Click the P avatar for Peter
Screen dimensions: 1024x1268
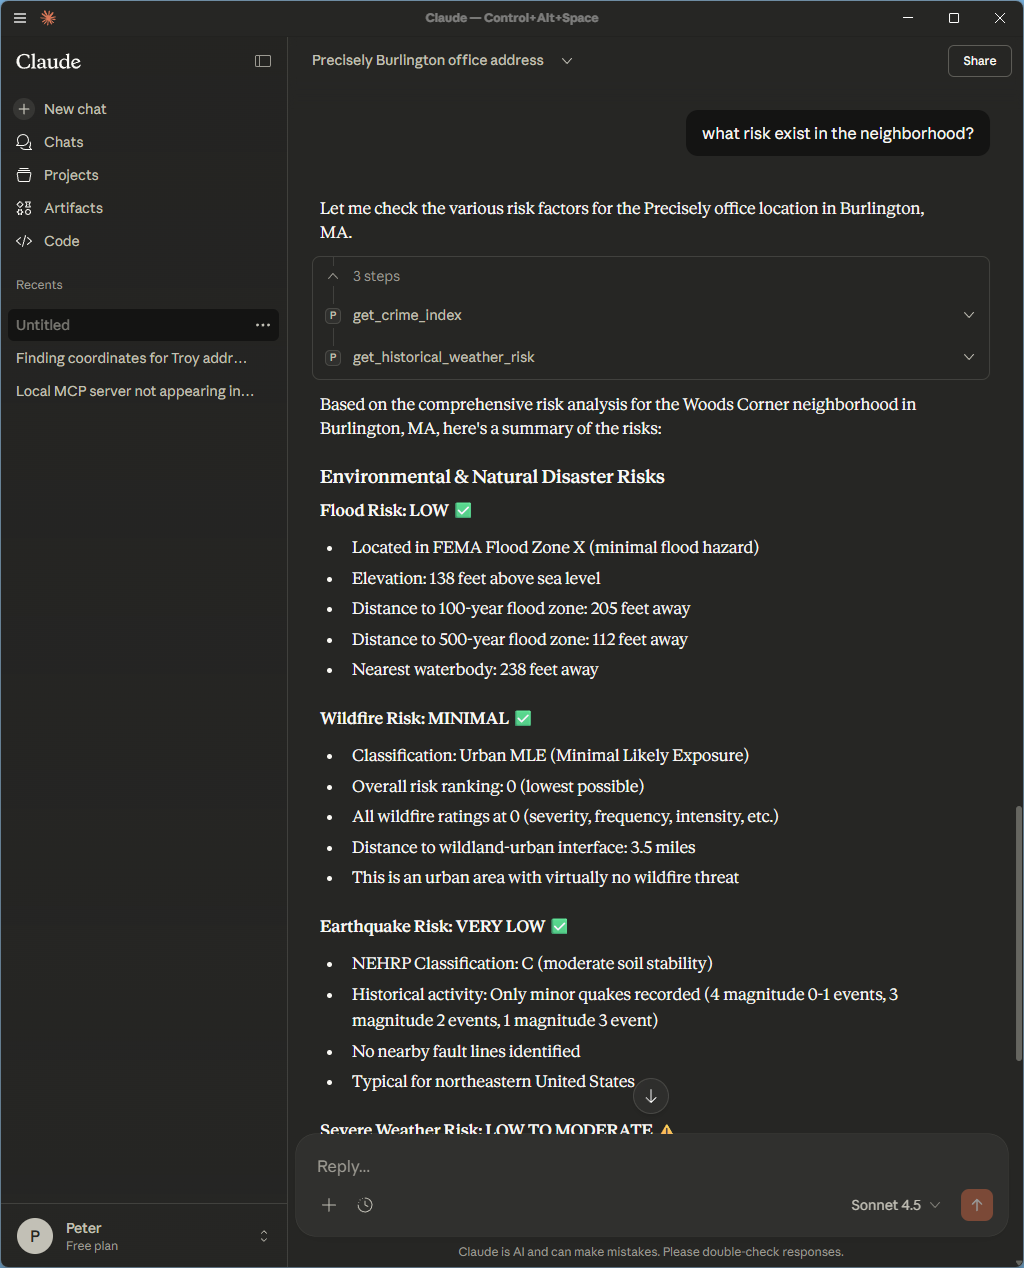(35, 1236)
